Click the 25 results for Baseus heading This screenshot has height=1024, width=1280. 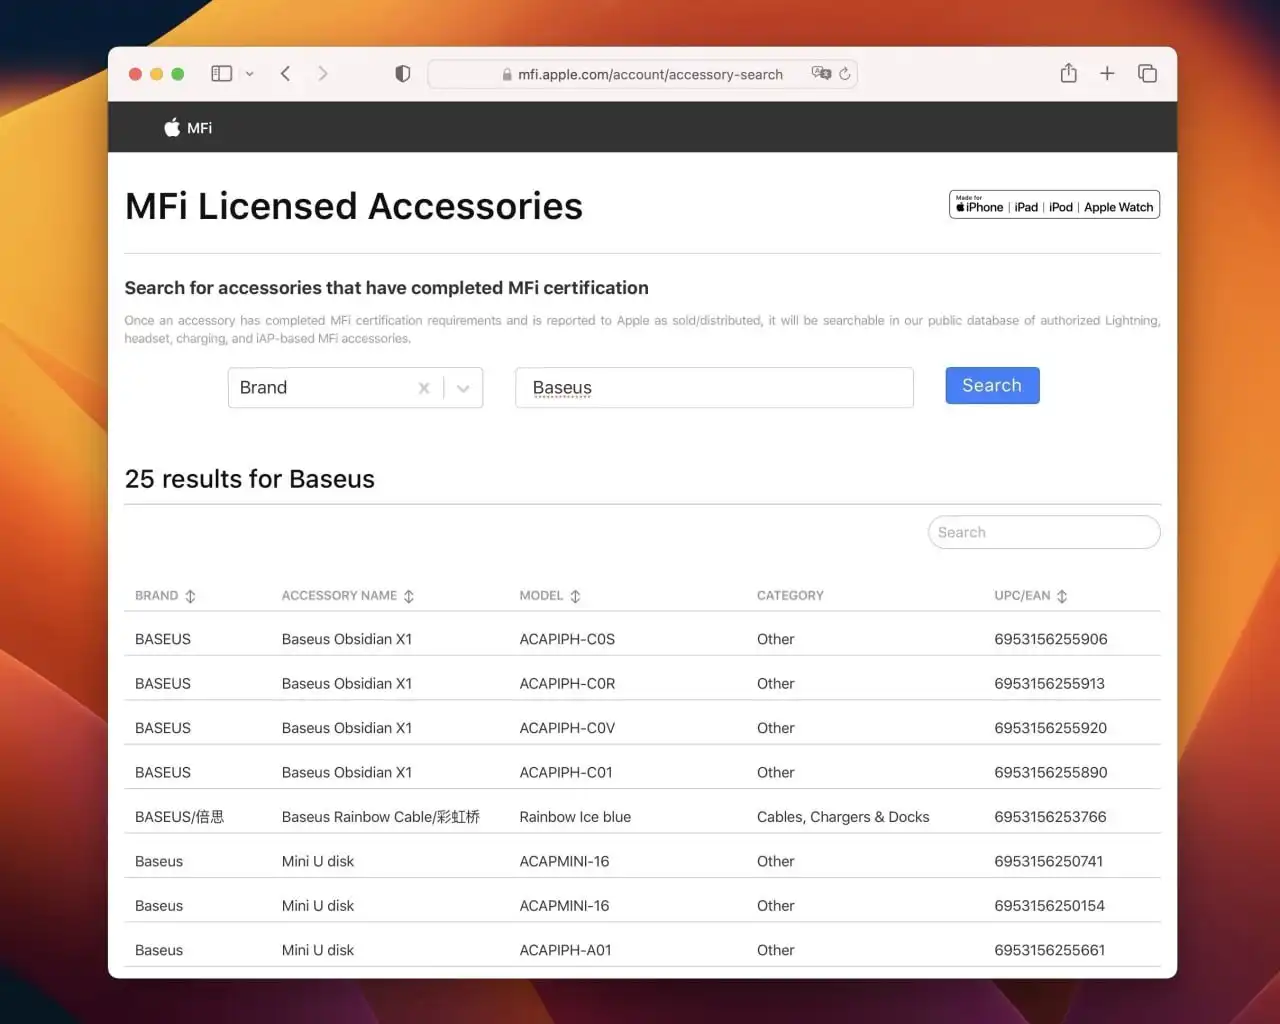pyautogui.click(x=250, y=479)
